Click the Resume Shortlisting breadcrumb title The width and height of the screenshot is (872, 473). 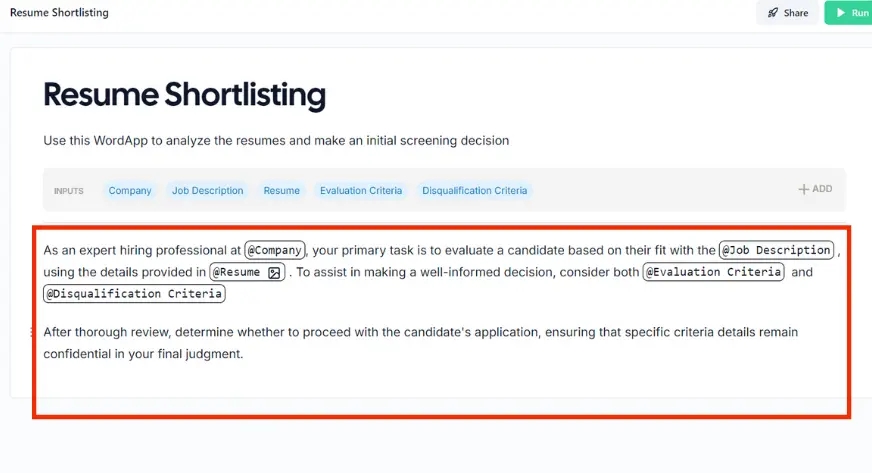59,13
